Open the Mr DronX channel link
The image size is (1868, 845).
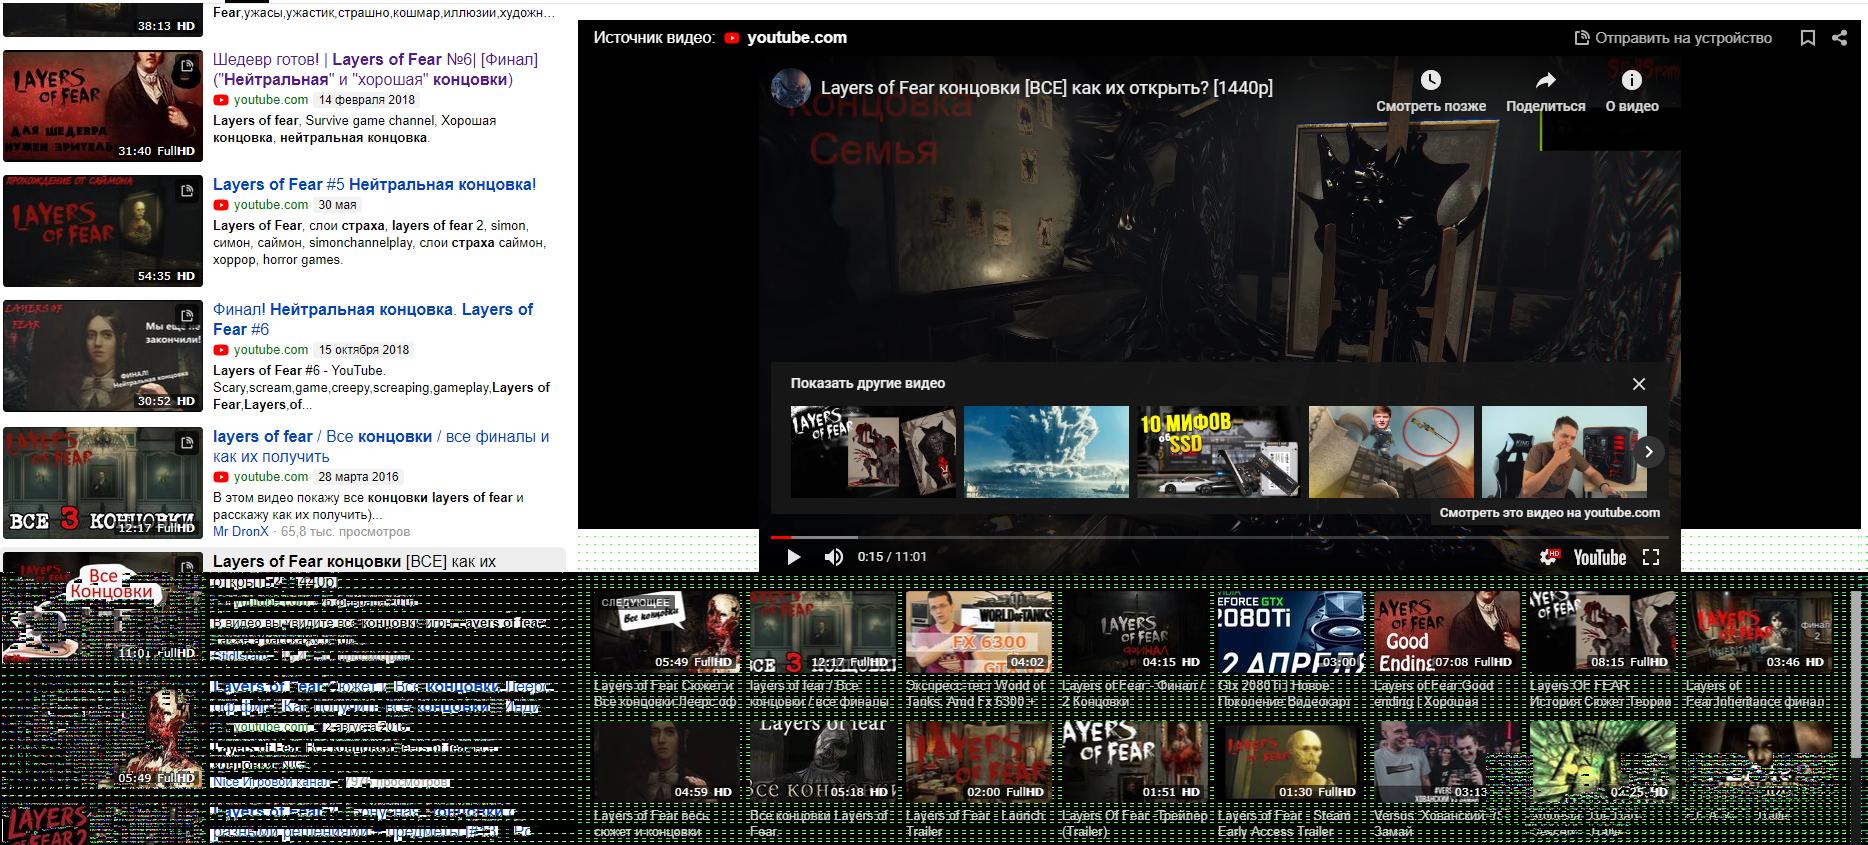[x=241, y=532]
